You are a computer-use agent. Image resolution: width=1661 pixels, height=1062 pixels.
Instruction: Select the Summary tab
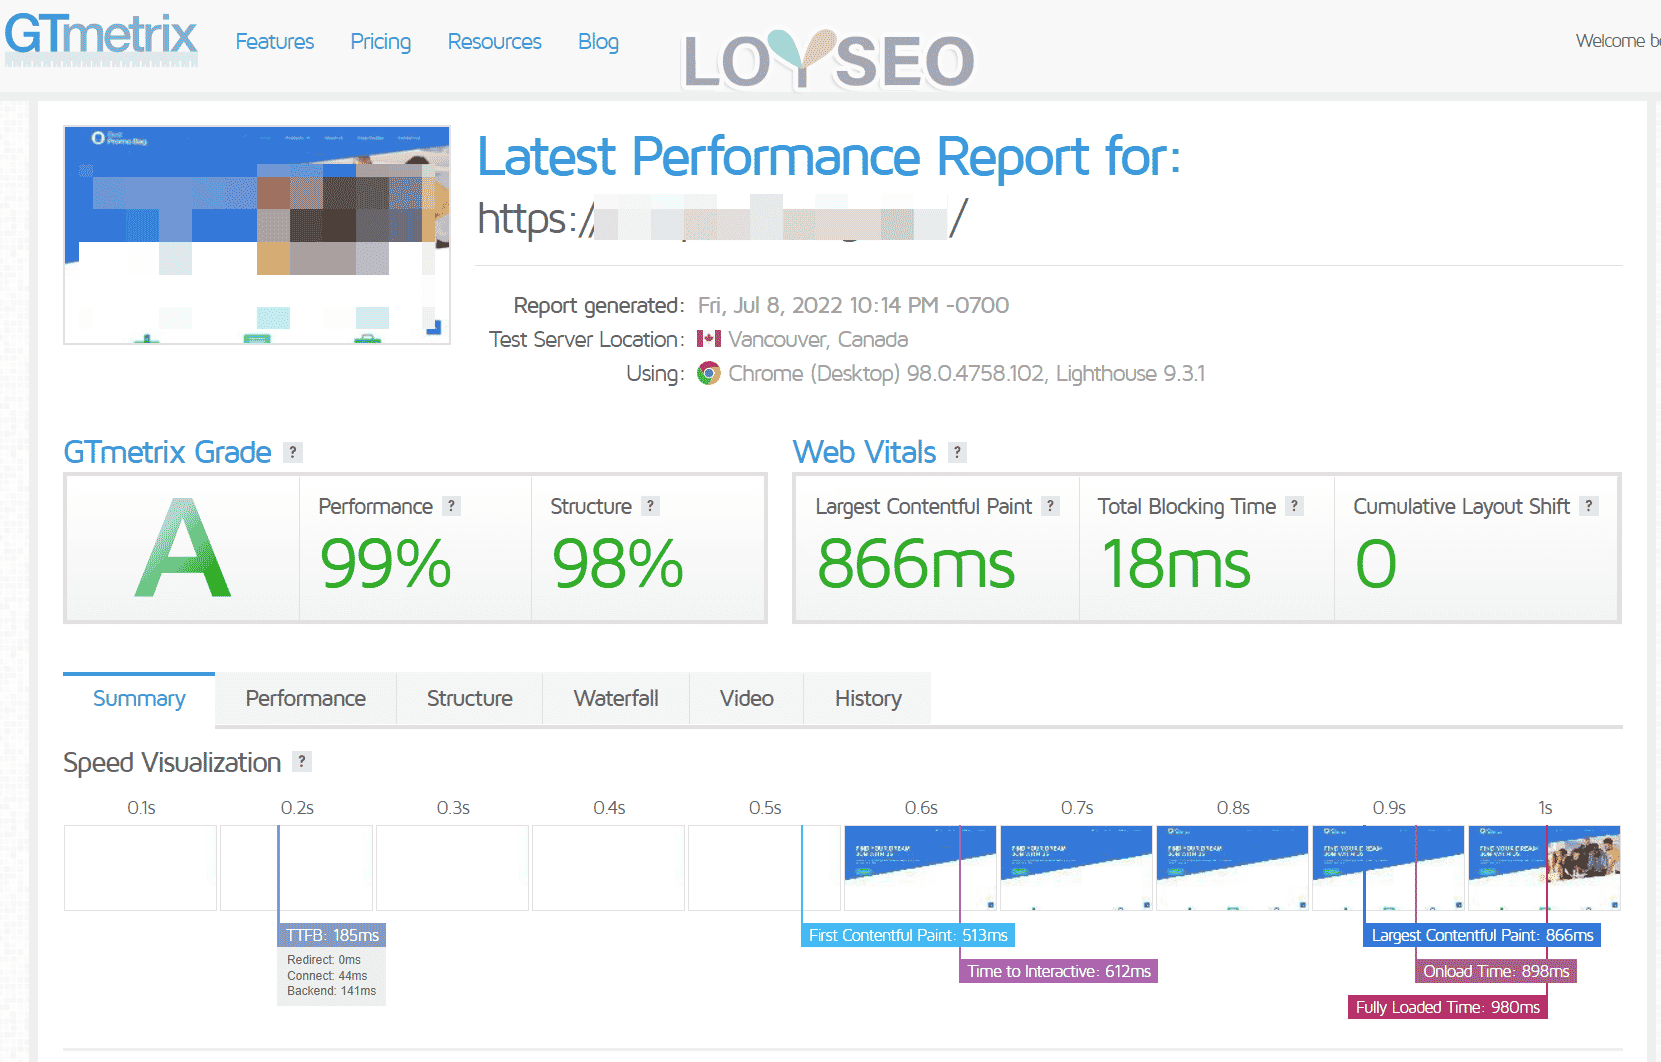(x=139, y=698)
